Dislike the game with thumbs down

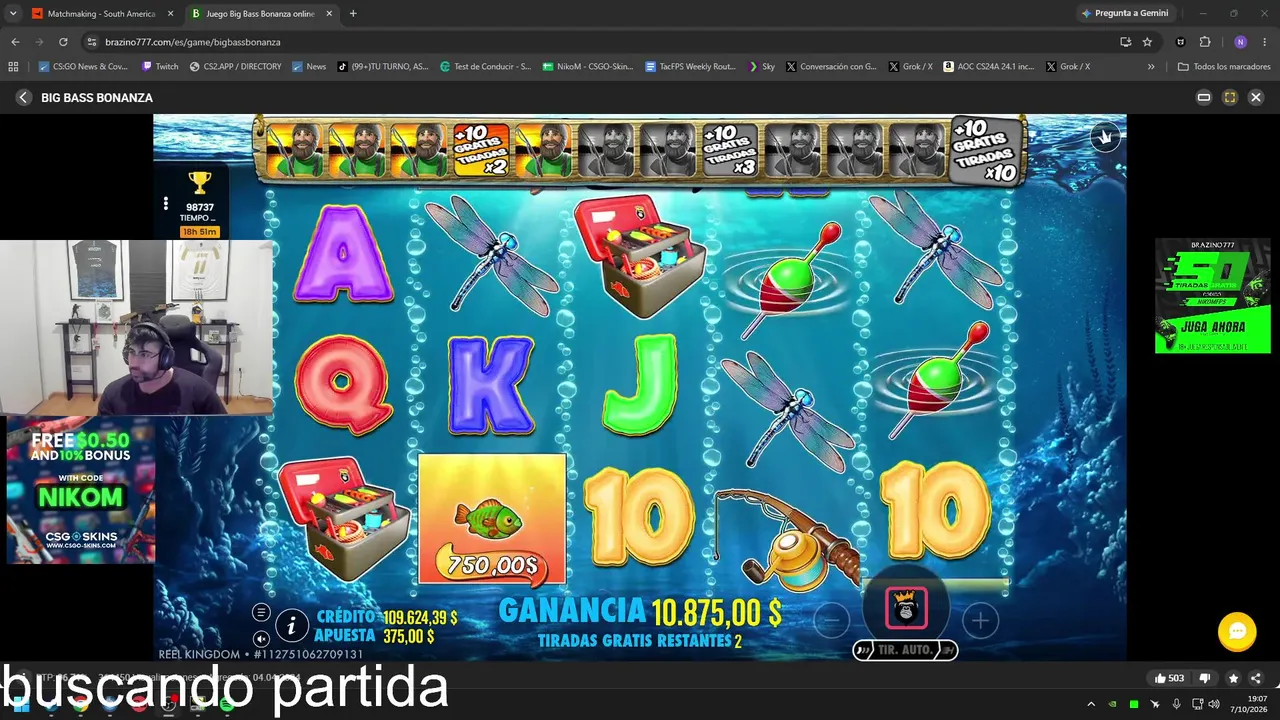coord(1205,678)
